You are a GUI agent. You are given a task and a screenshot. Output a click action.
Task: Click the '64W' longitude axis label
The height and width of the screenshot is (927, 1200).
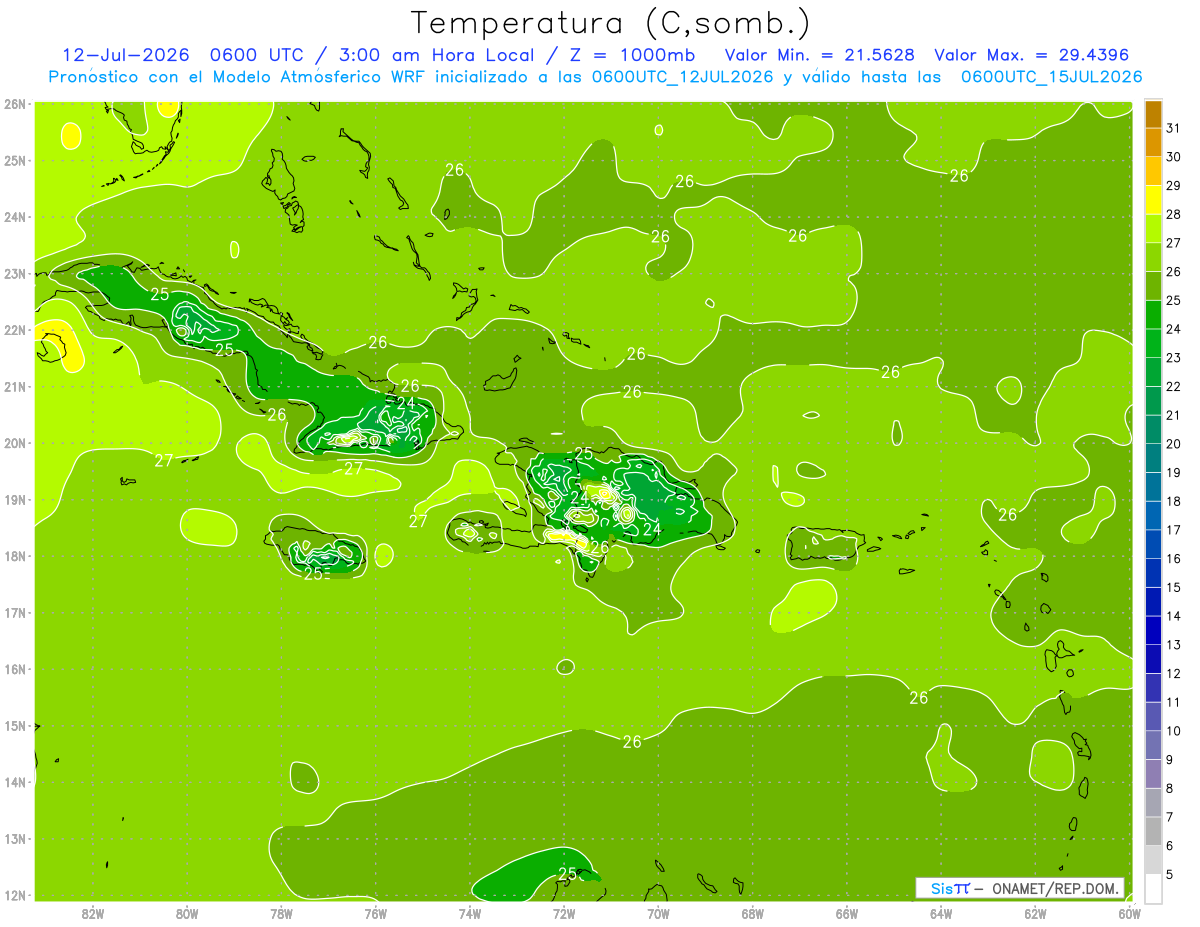[941, 913]
